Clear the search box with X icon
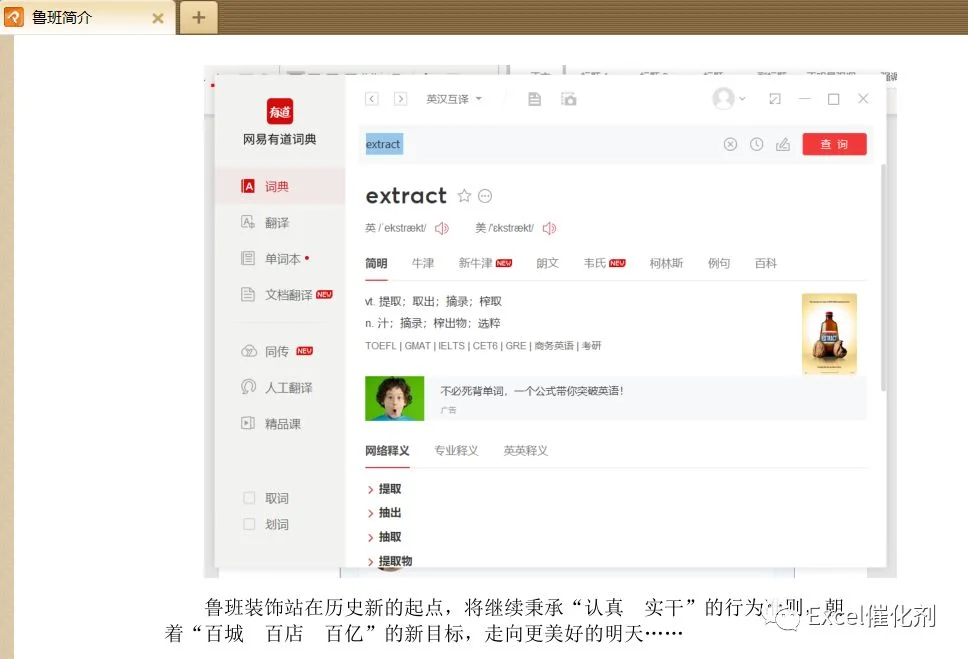968x659 pixels. point(730,145)
